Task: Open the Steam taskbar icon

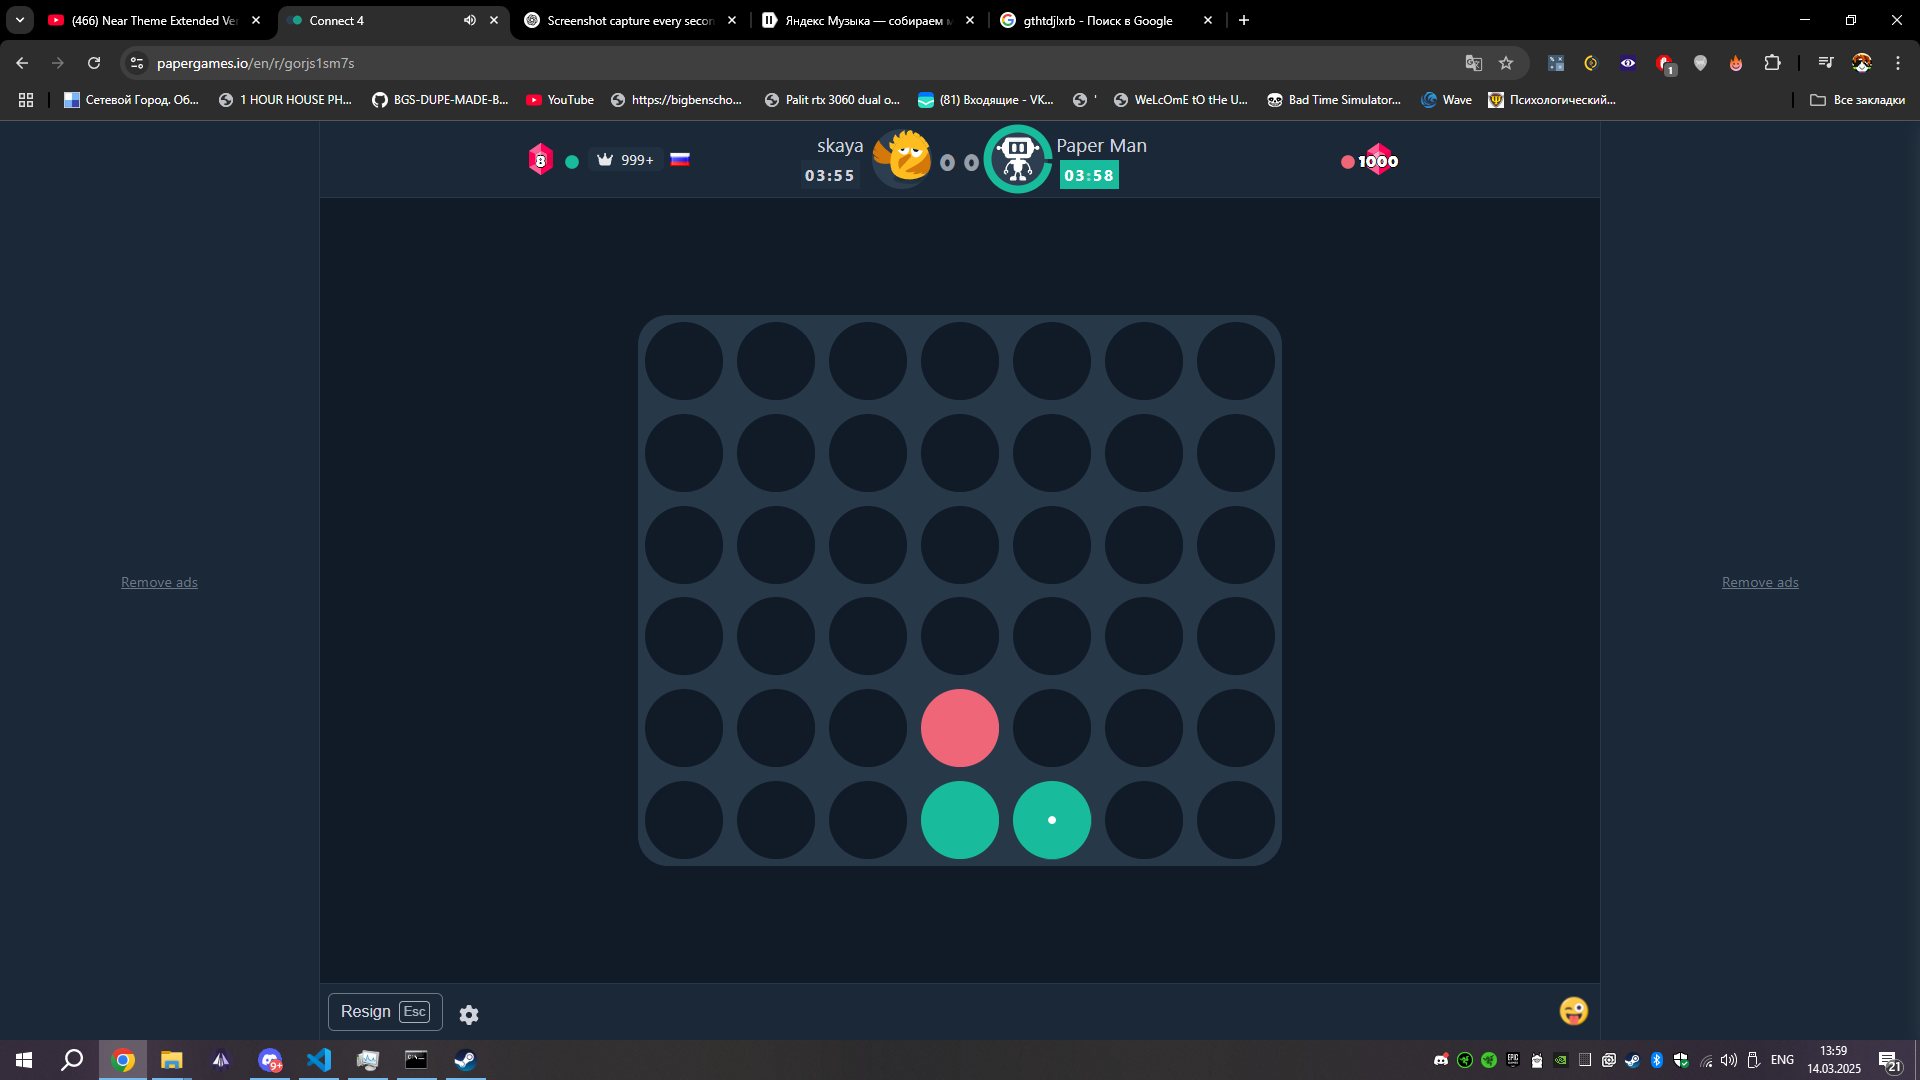Action: pyautogui.click(x=465, y=1060)
